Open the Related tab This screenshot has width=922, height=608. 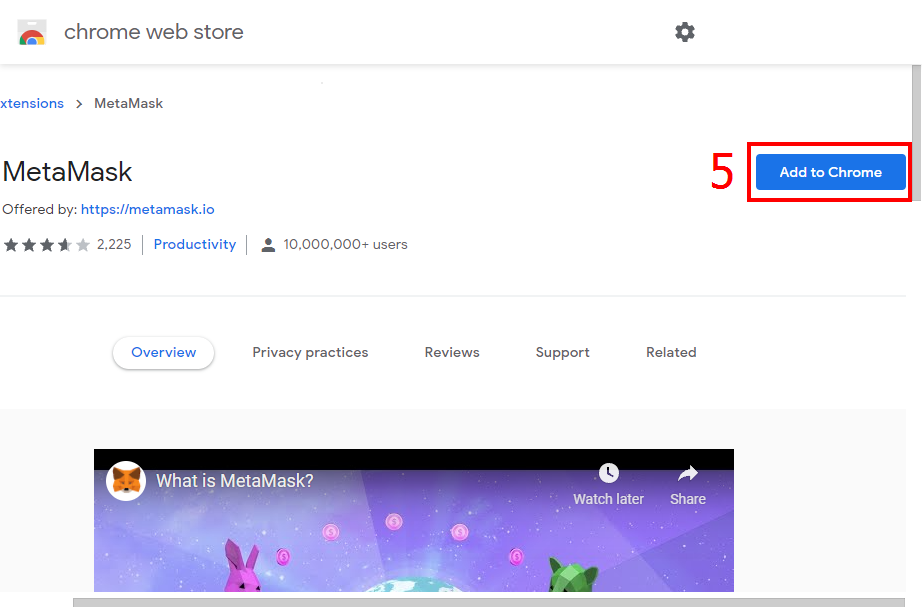[x=671, y=352]
